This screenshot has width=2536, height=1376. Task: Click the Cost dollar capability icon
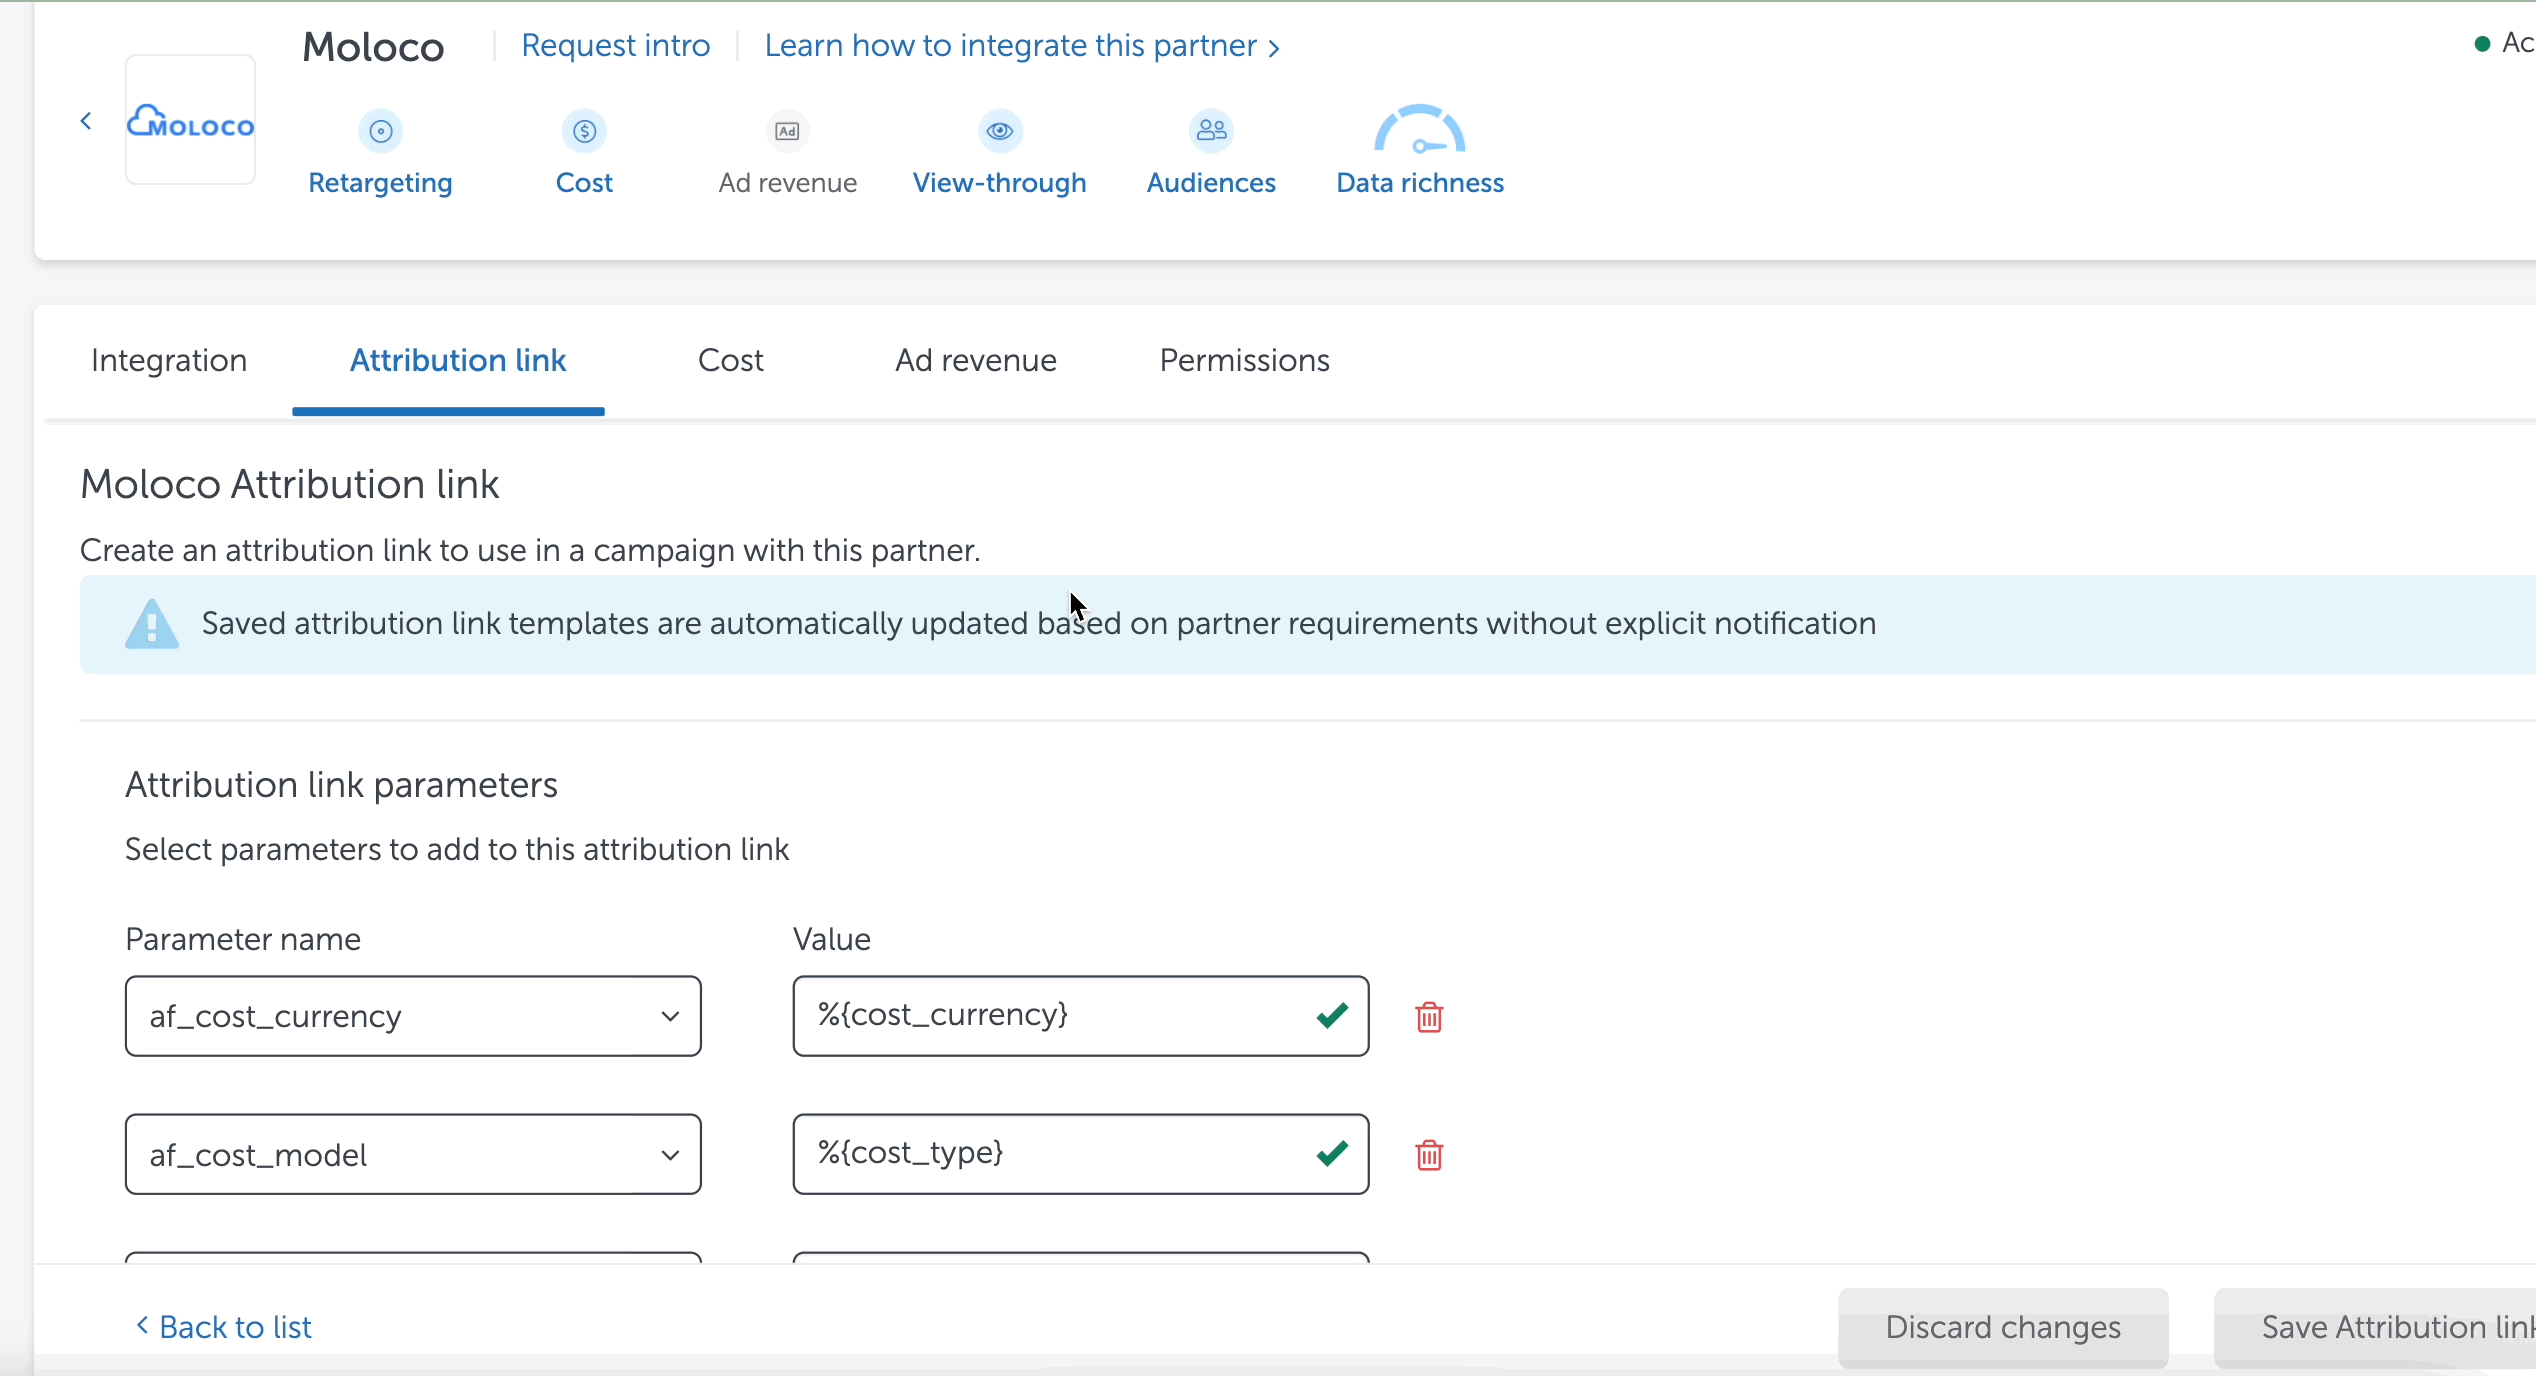pos(585,131)
